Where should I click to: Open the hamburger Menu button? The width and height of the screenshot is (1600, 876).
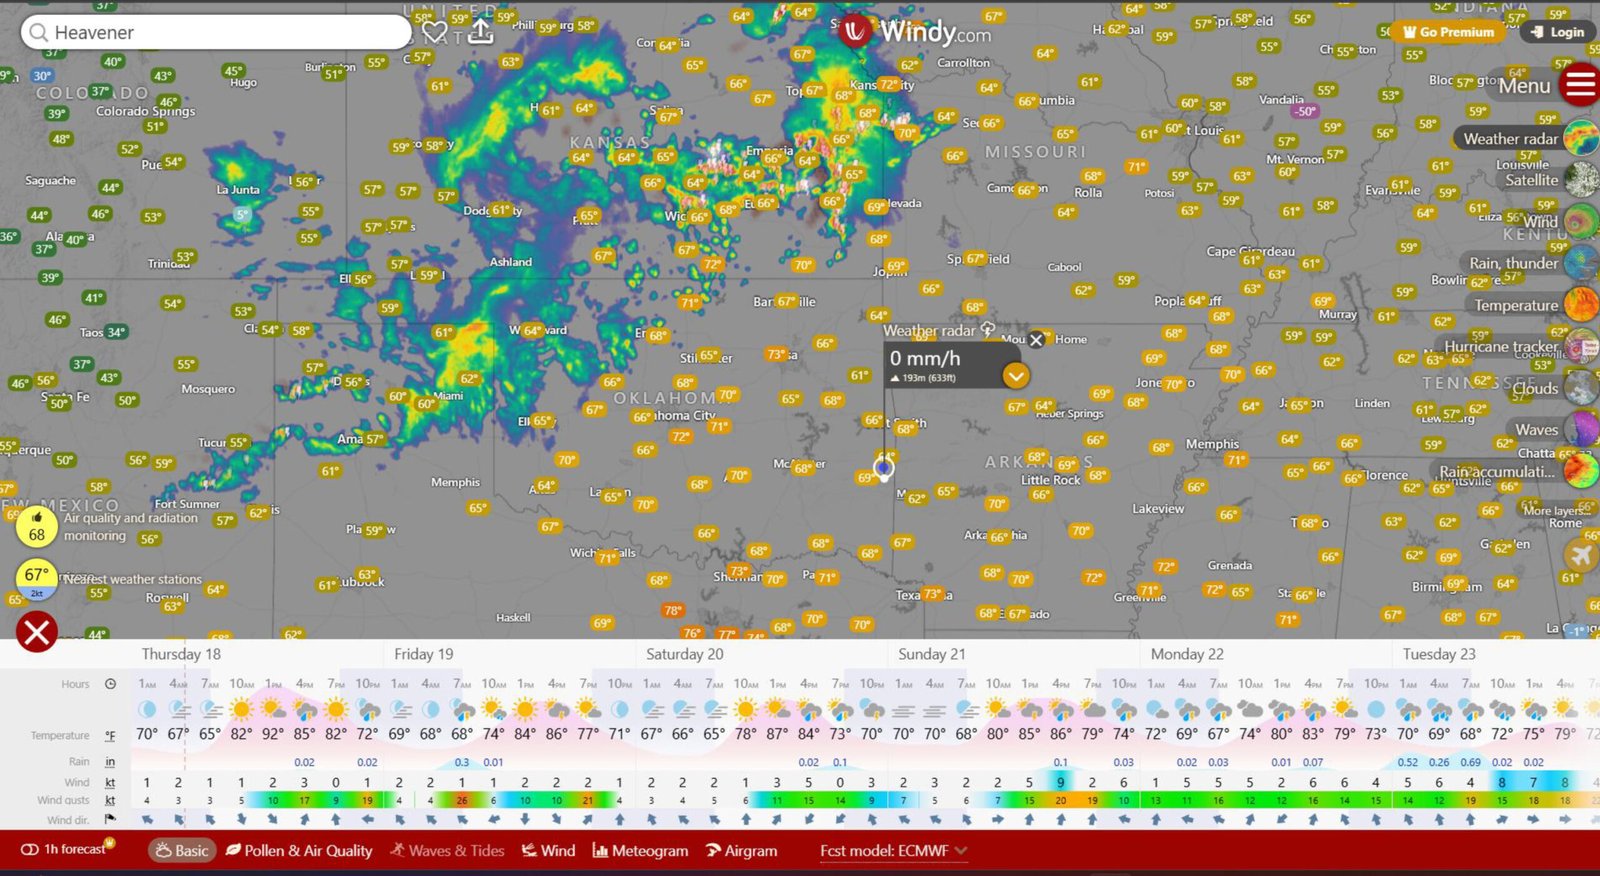(x=1580, y=84)
